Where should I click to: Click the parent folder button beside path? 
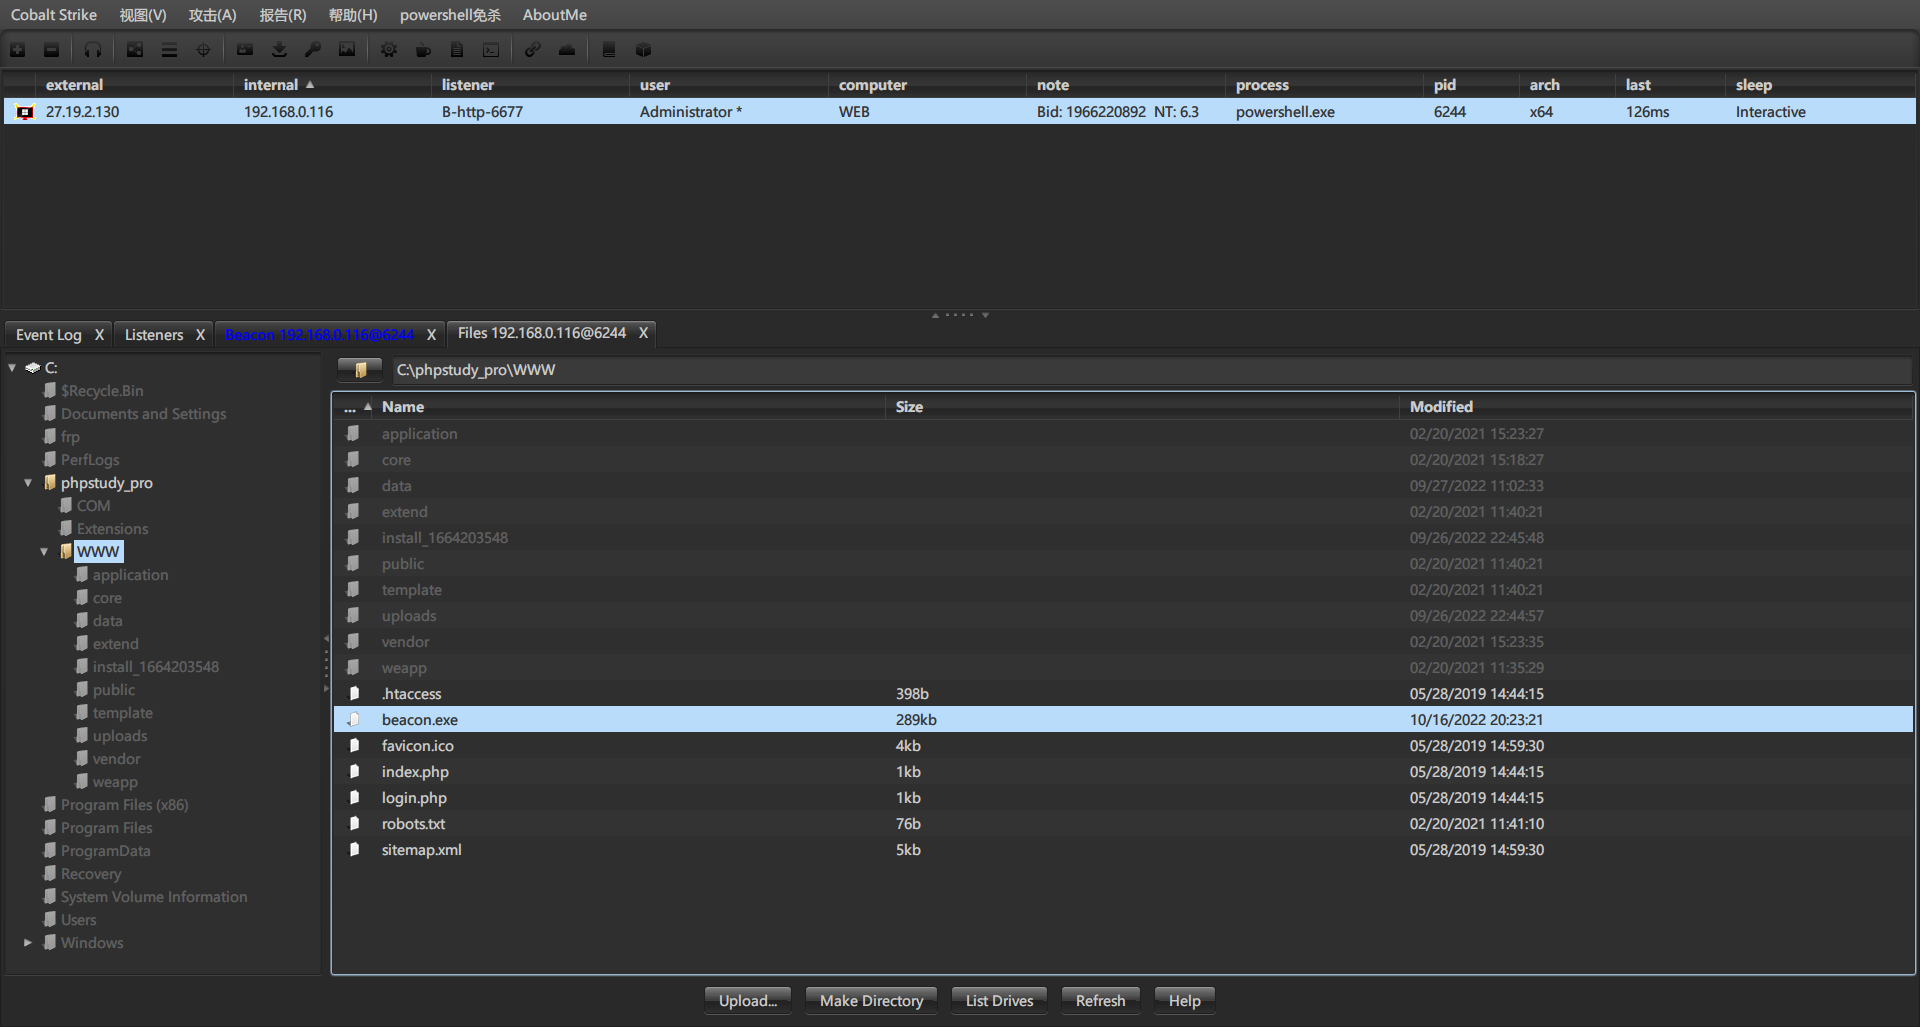coord(360,370)
